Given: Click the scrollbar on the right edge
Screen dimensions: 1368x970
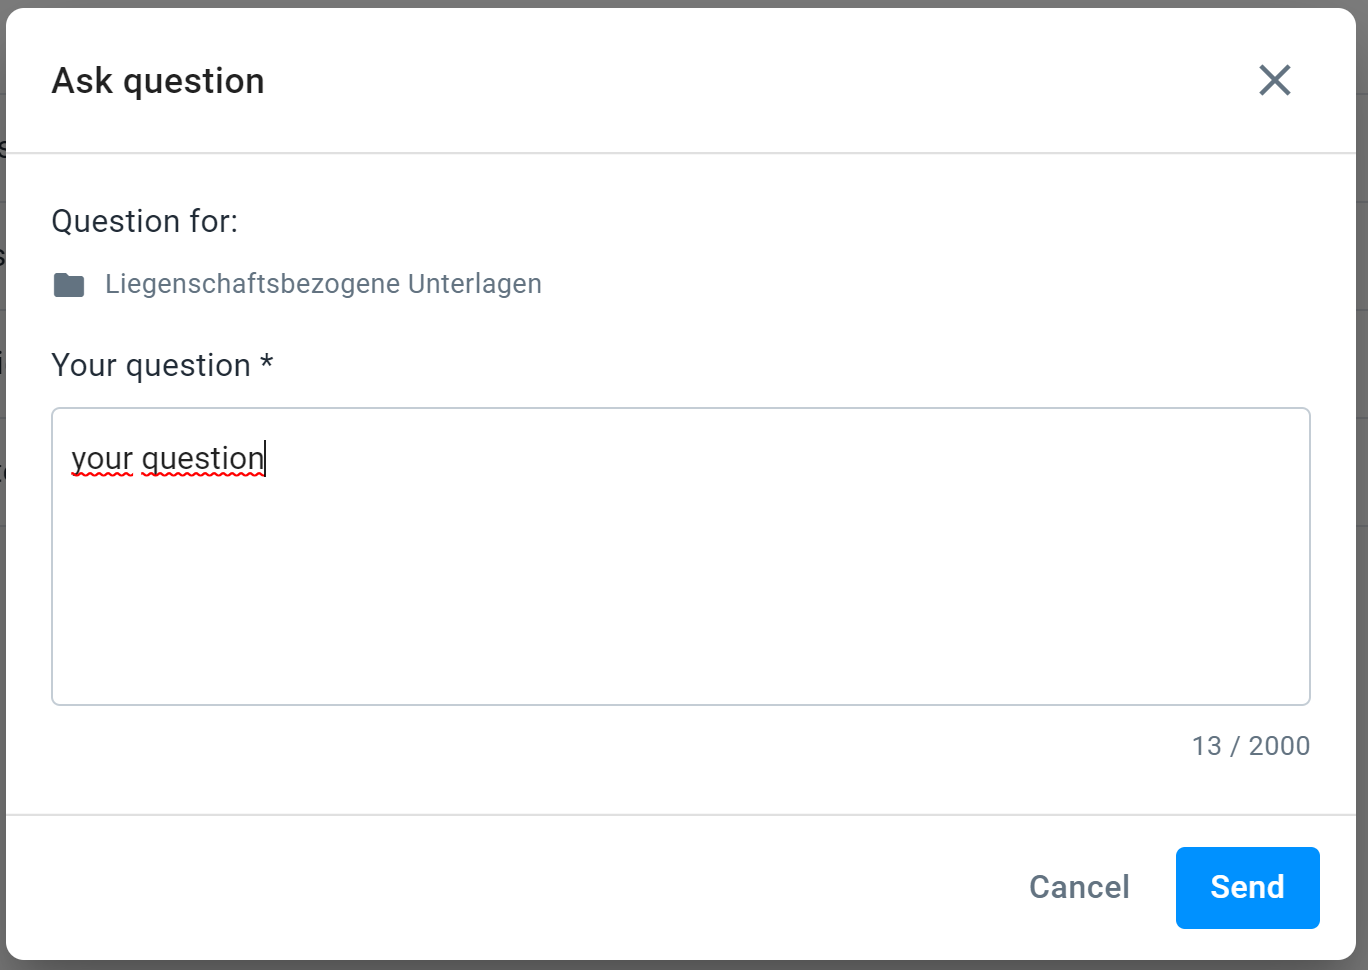Looking at the screenshot, I should [1362, 400].
